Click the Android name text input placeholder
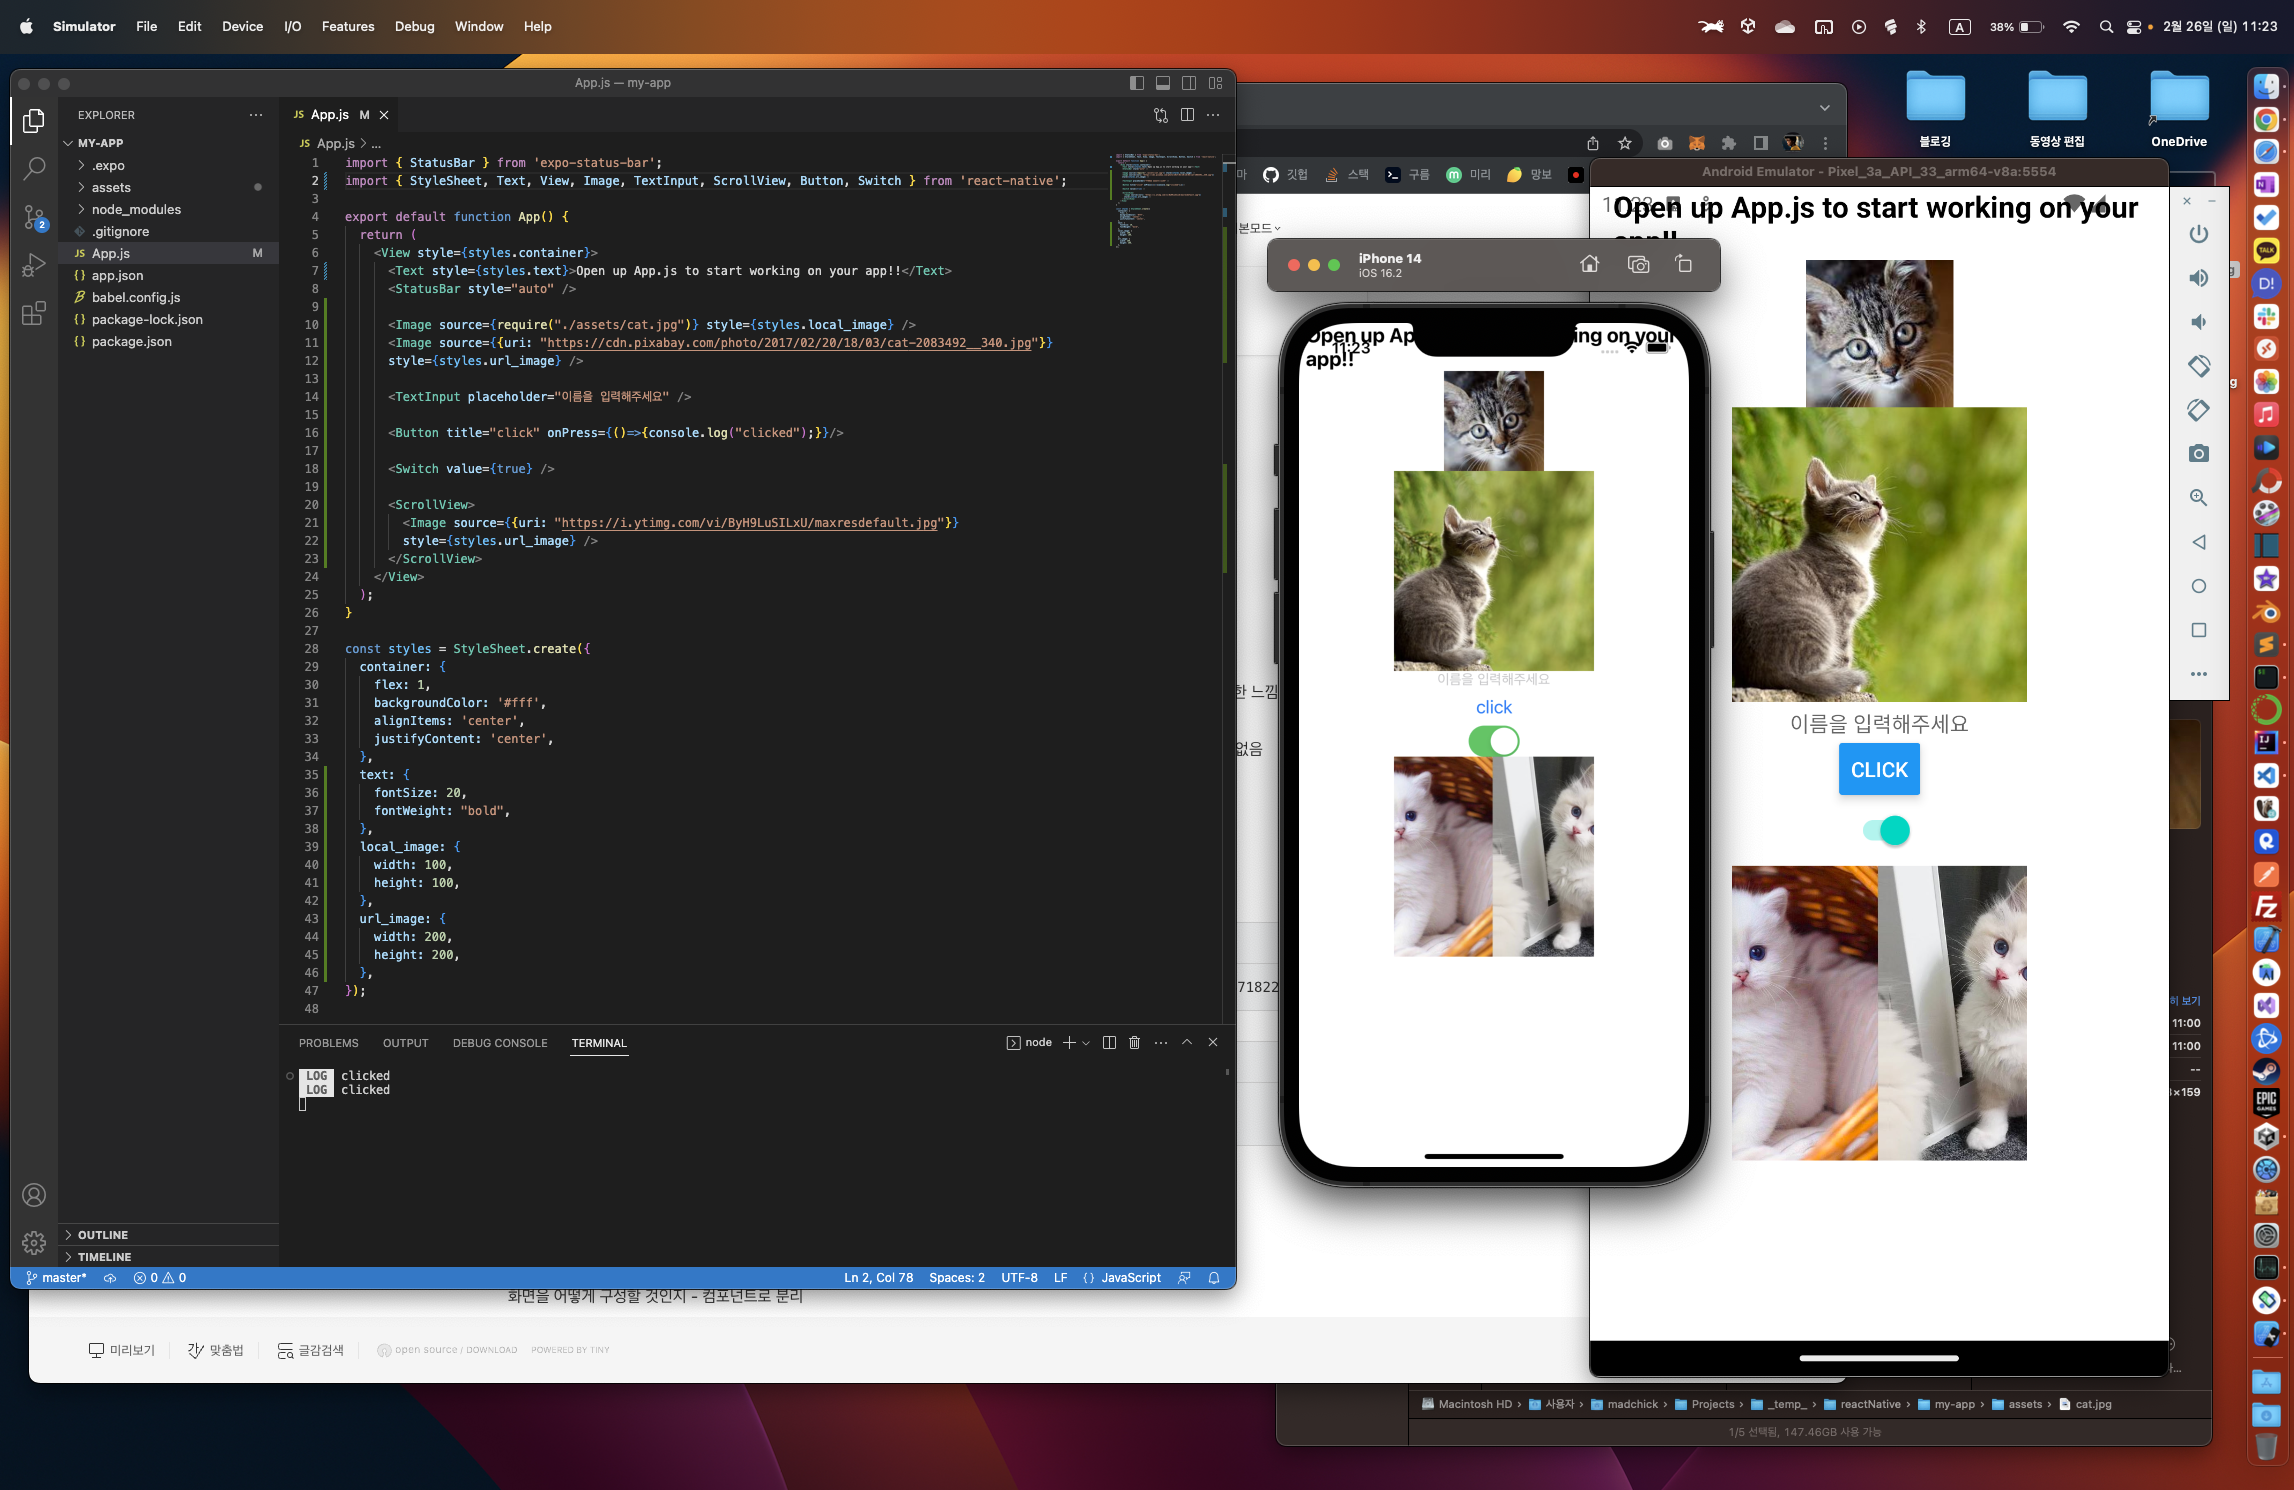The height and width of the screenshot is (1490, 2294). point(1878,723)
